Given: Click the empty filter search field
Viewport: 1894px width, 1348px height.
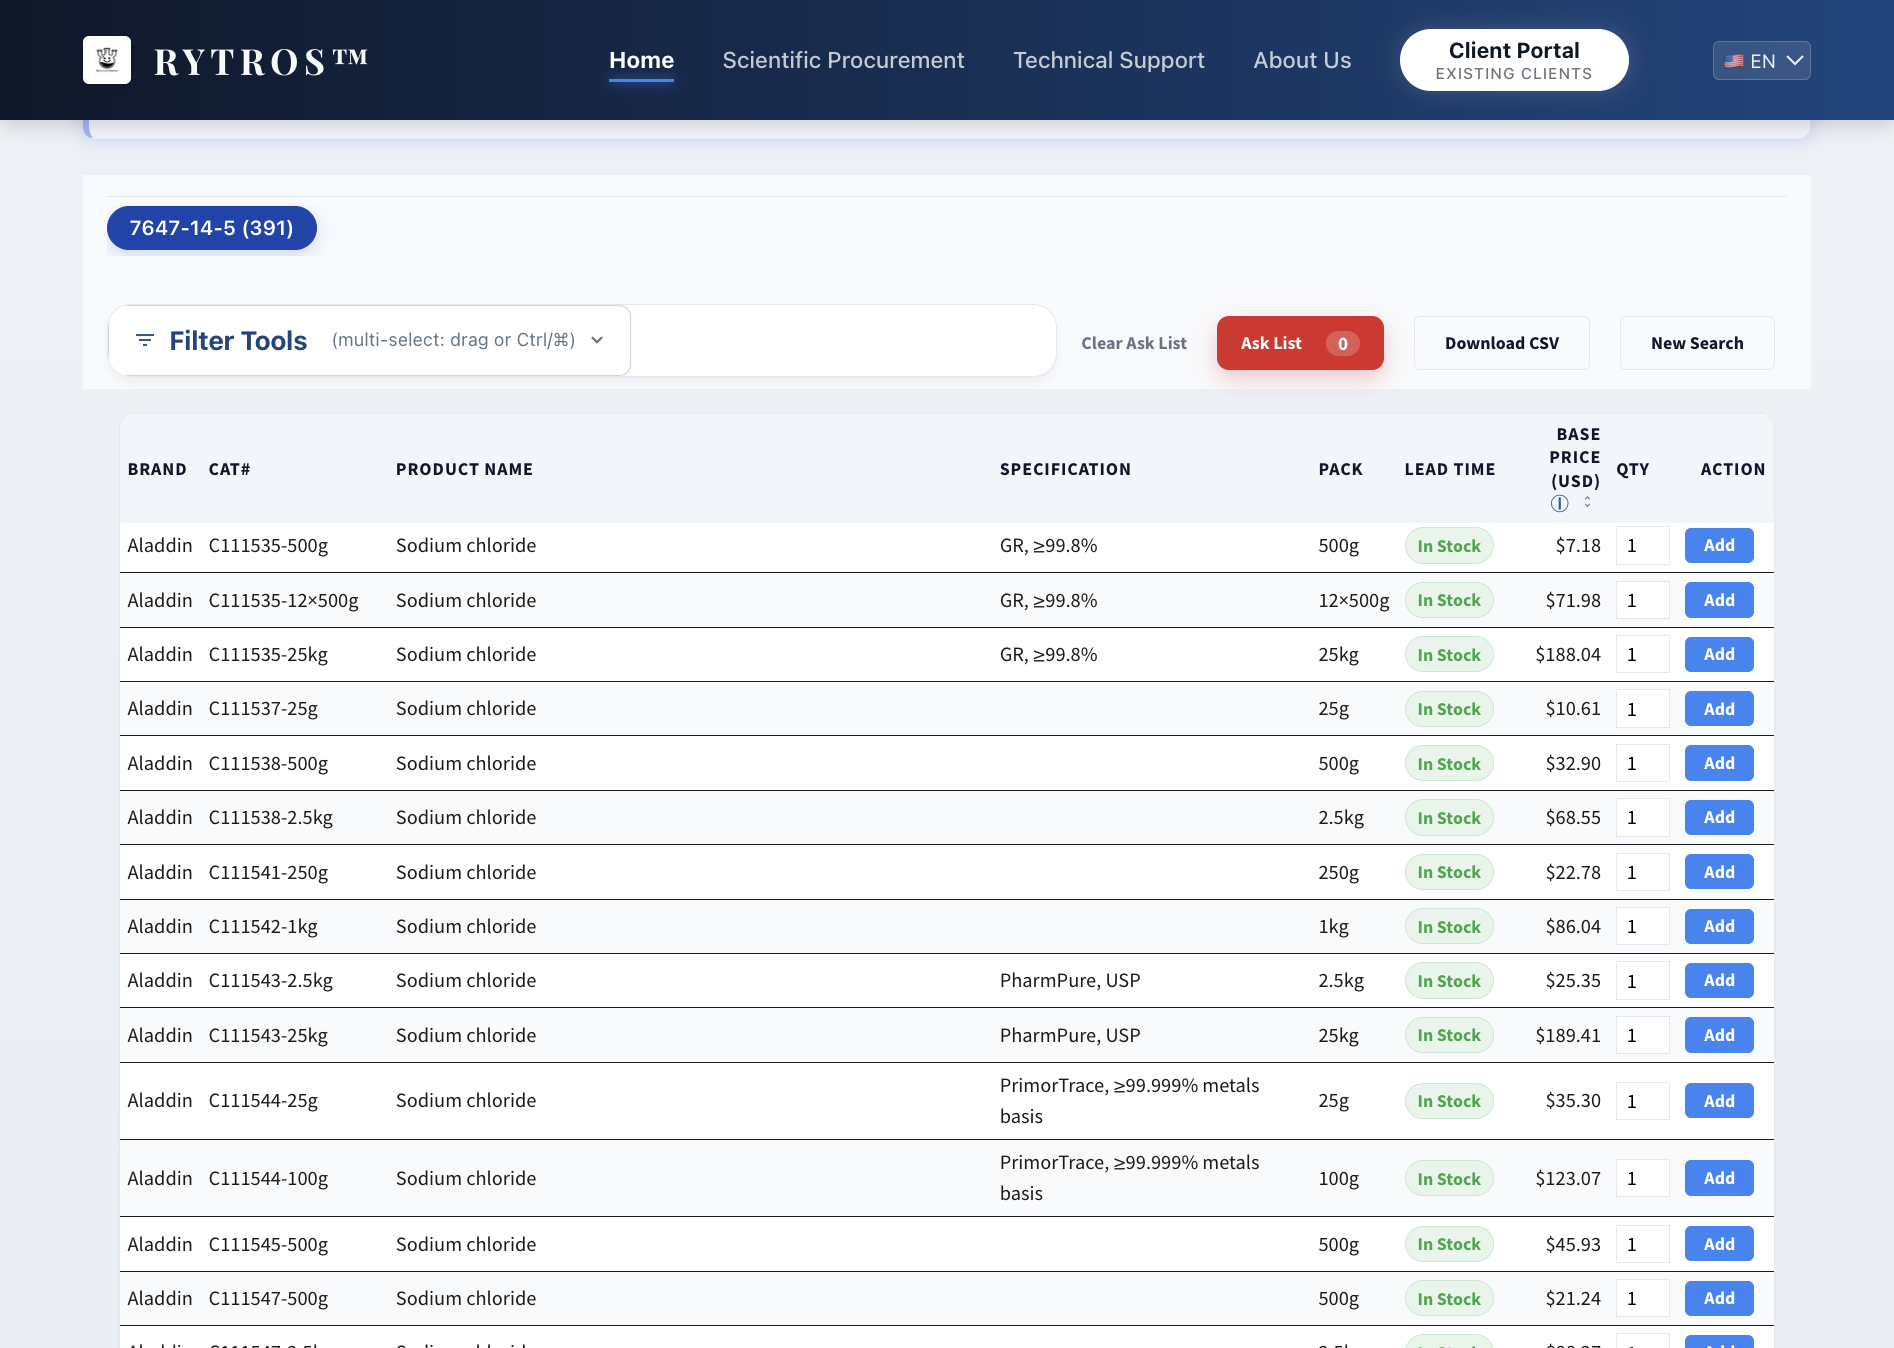Looking at the screenshot, I should click(x=842, y=340).
